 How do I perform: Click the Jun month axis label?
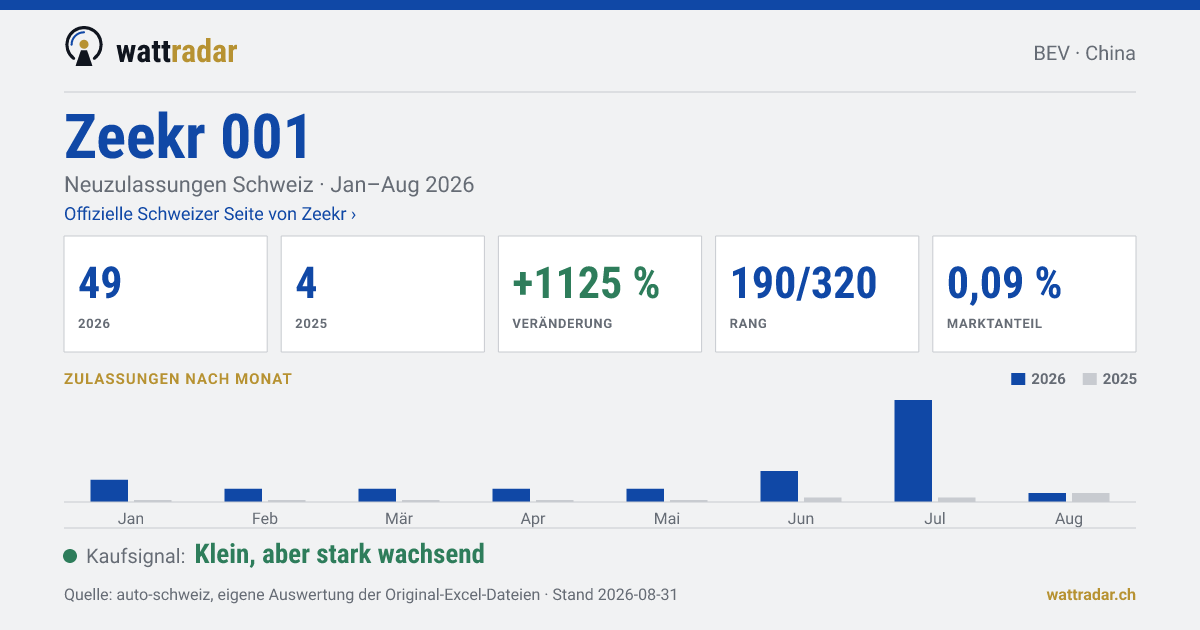(801, 518)
